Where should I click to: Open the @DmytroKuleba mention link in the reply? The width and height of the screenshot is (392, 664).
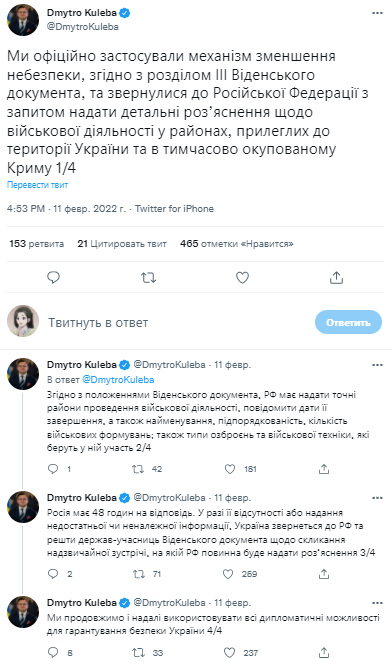coord(118,379)
